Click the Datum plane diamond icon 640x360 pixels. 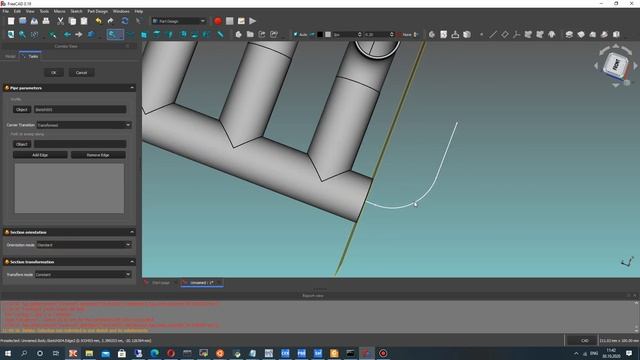point(505,35)
